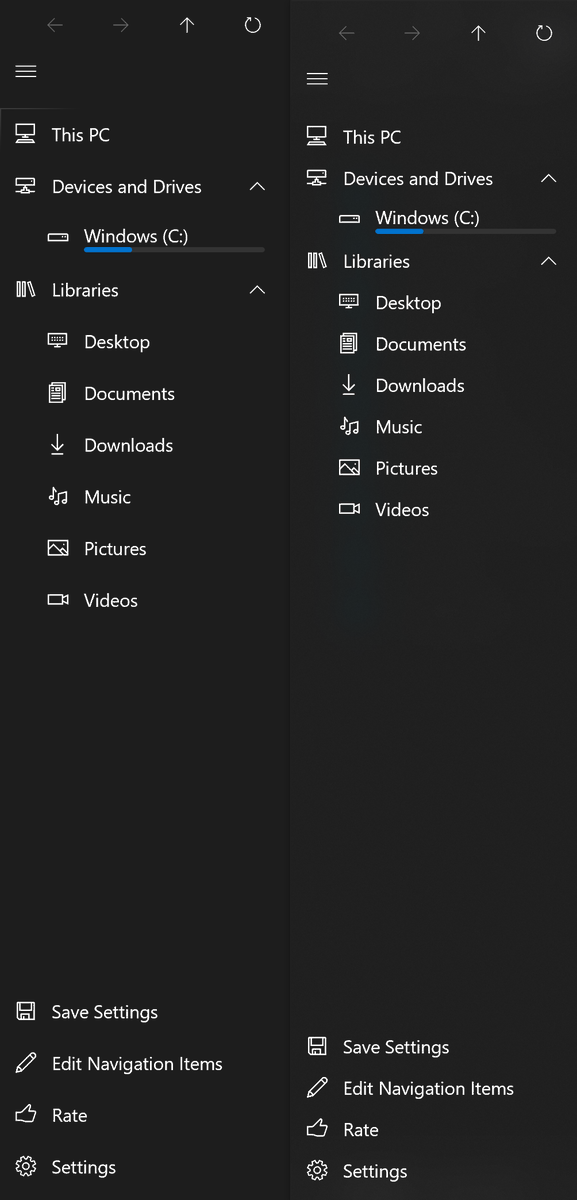Click the forward arrow in the right panel
The width and height of the screenshot is (577, 1200).
[x=412, y=33]
